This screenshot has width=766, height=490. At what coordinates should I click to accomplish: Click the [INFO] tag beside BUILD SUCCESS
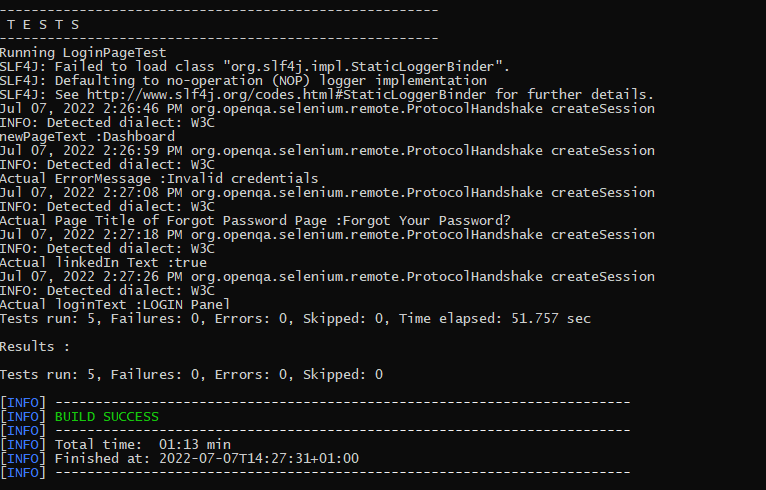point(23,416)
